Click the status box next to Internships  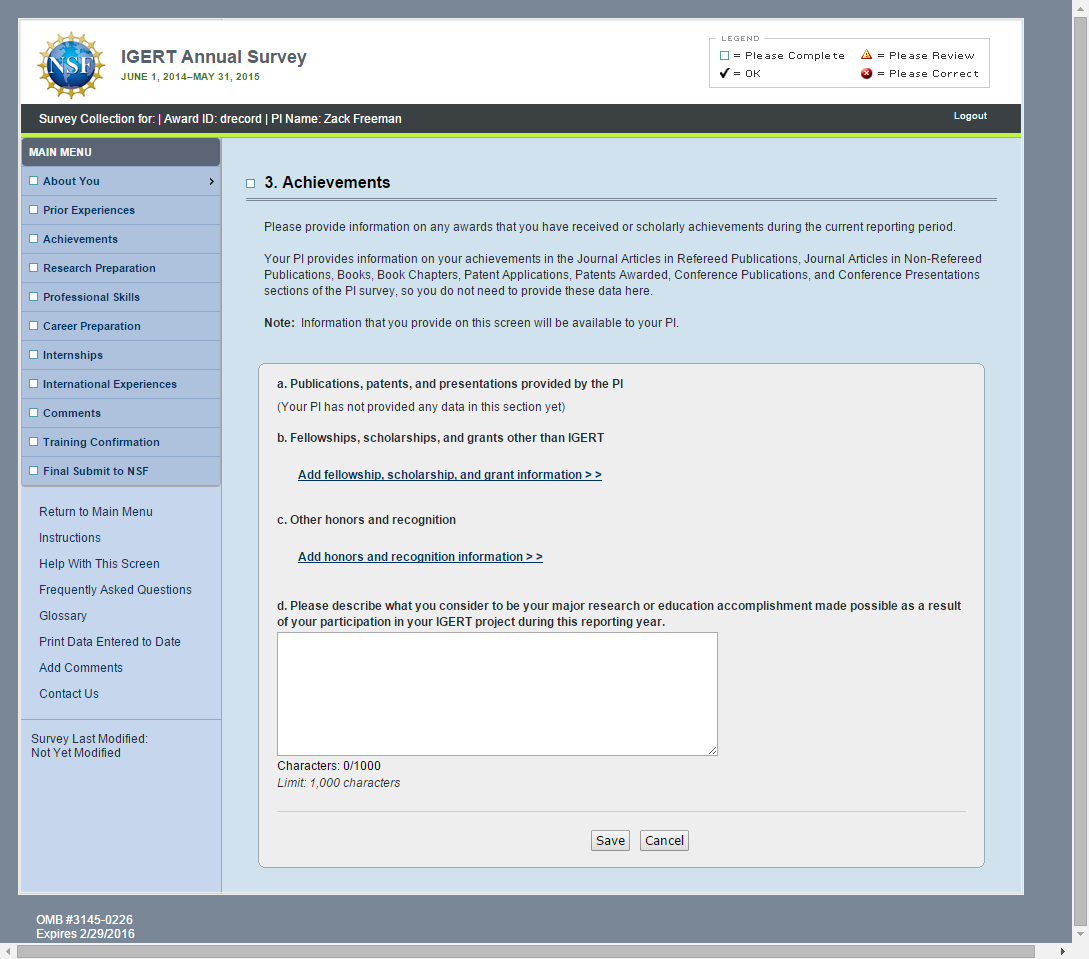33,354
